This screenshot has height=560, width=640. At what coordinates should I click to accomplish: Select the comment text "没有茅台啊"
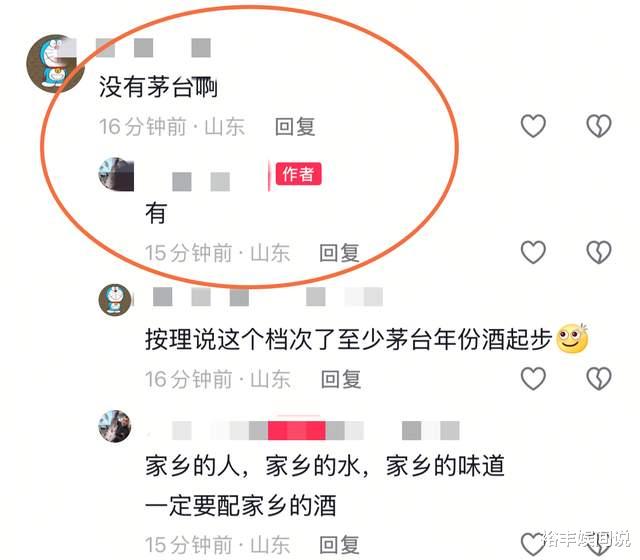[x=158, y=87]
